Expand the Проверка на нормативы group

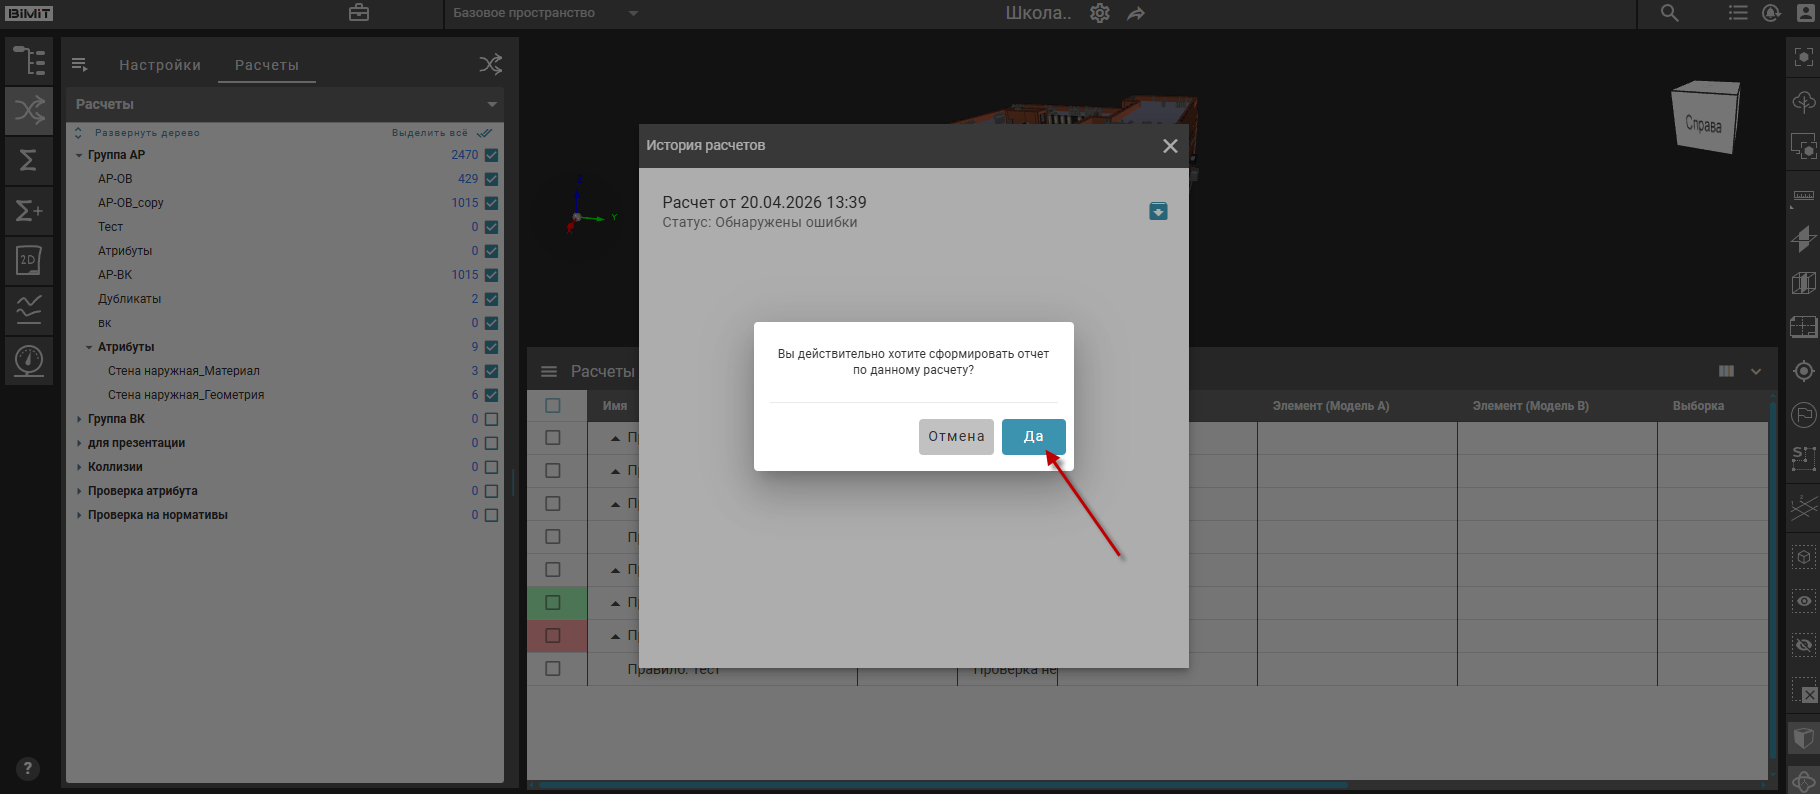[x=79, y=515]
